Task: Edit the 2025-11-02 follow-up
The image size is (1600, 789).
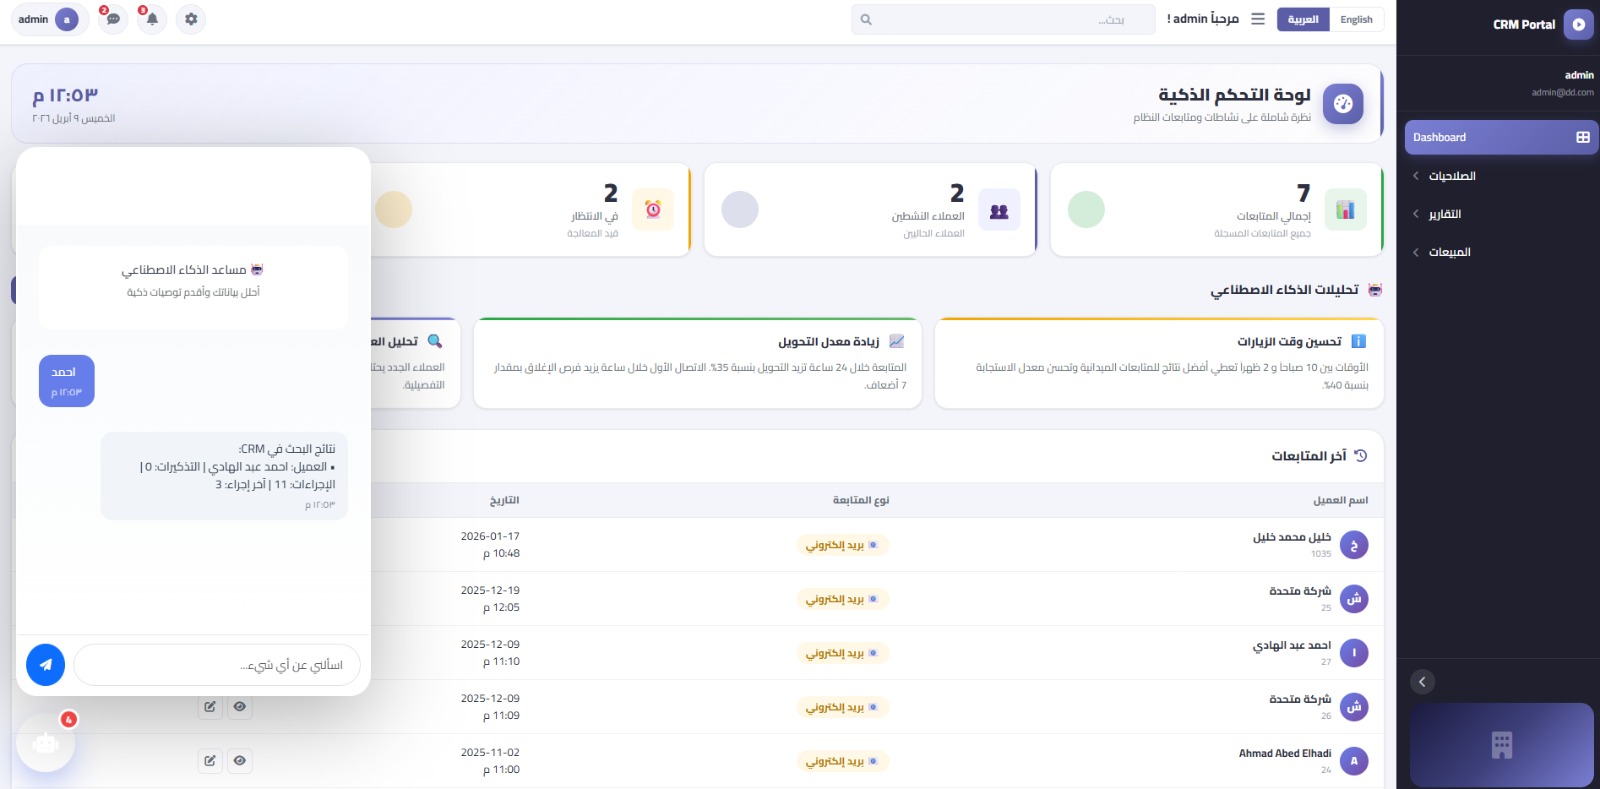Action: click(x=210, y=760)
